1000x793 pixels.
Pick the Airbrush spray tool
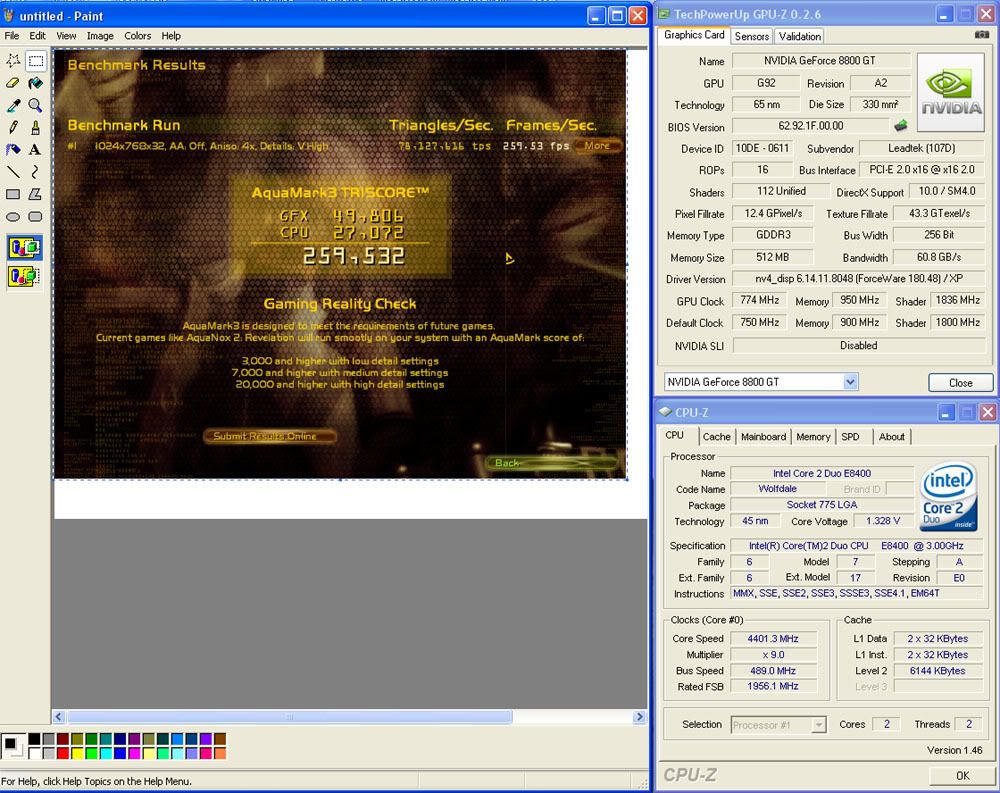(x=13, y=150)
